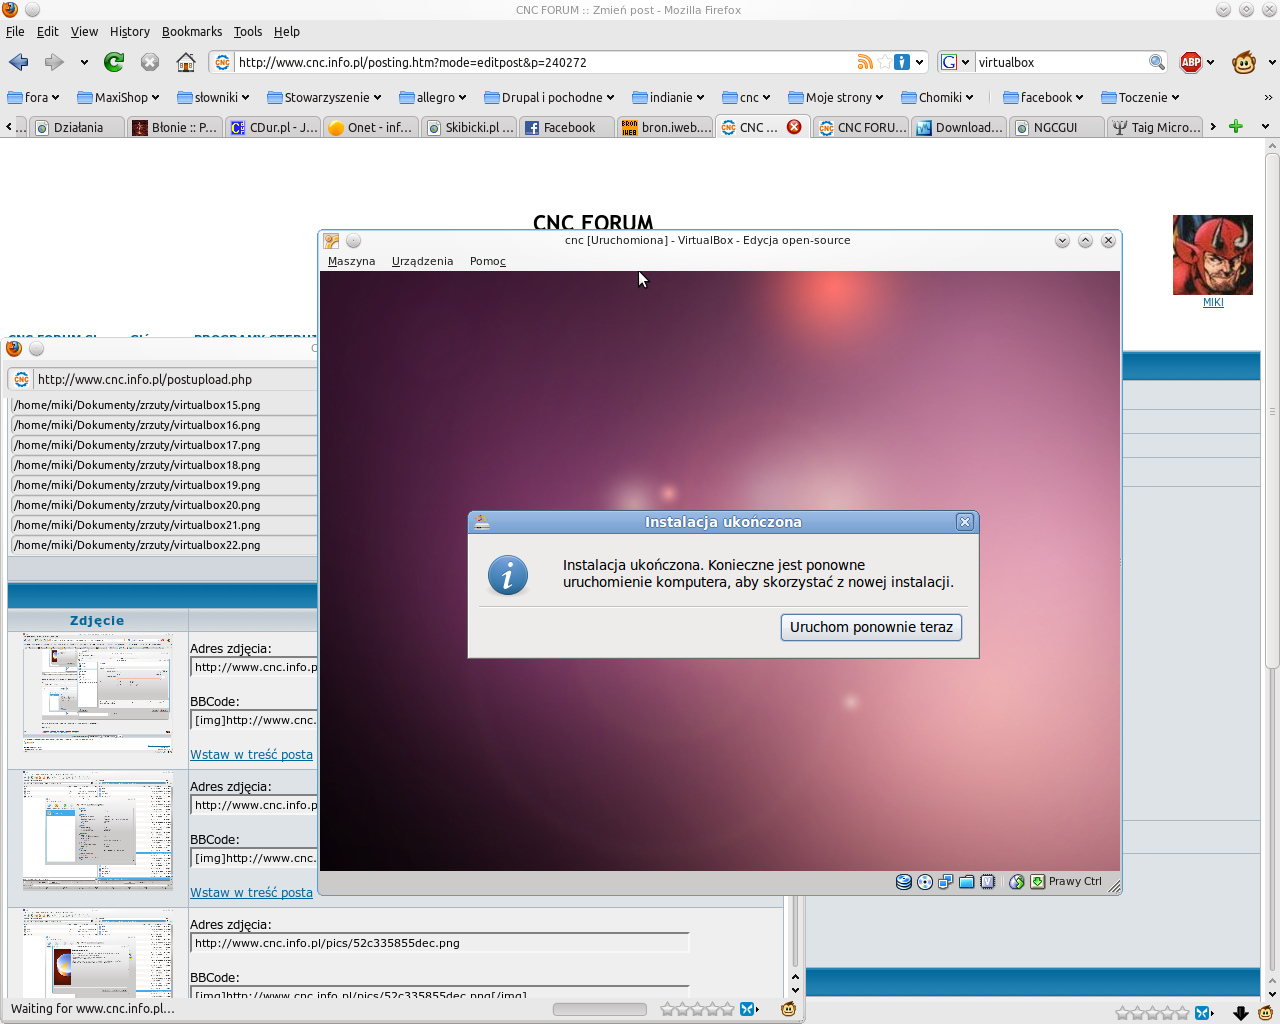The image size is (1280, 1024).
Task: Open VirtualBox Maszyna menu
Action: pos(352,261)
